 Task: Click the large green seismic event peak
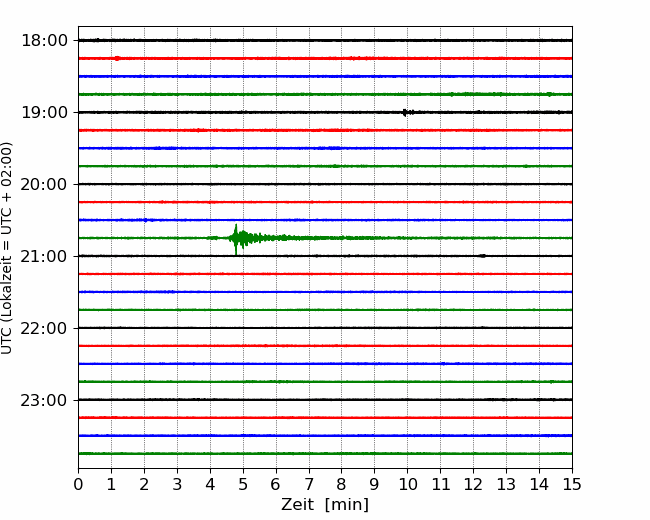[x=236, y=239]
